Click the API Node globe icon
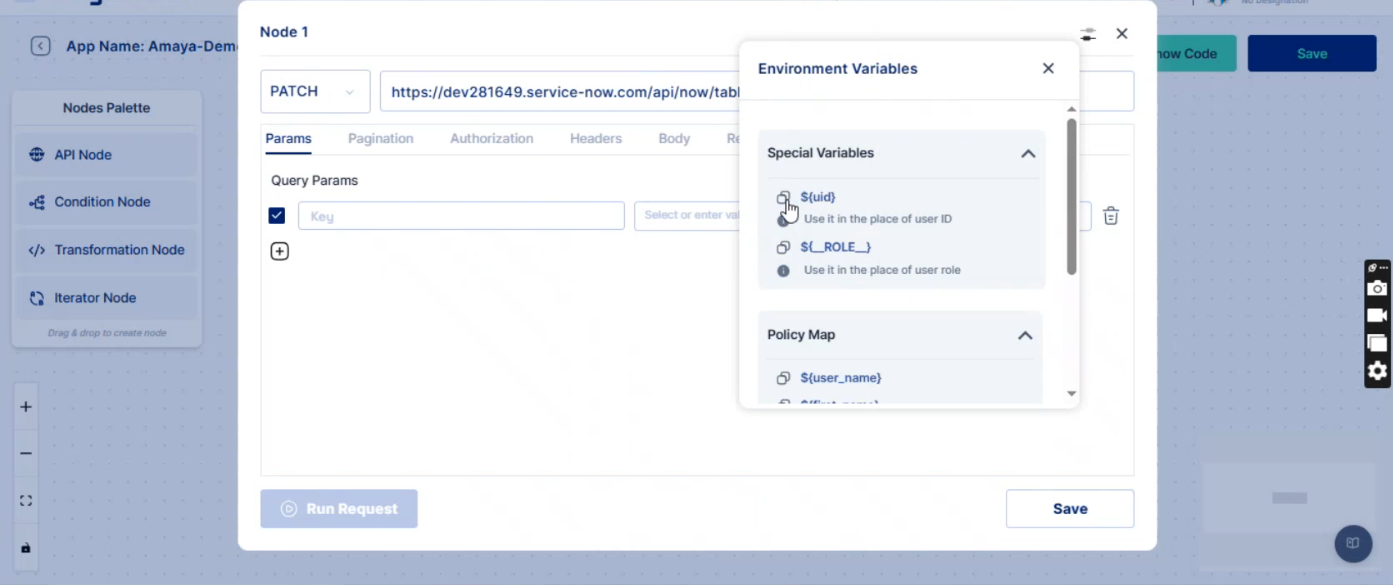 pos(37,155)
